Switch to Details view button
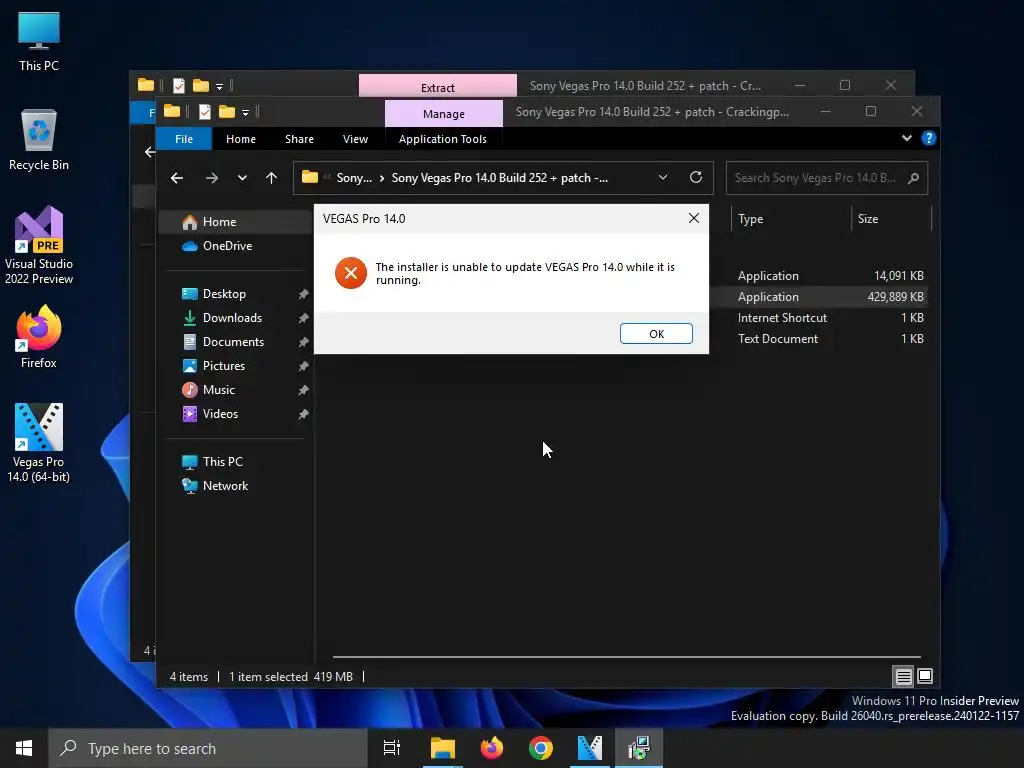 (x=903, y=677)
